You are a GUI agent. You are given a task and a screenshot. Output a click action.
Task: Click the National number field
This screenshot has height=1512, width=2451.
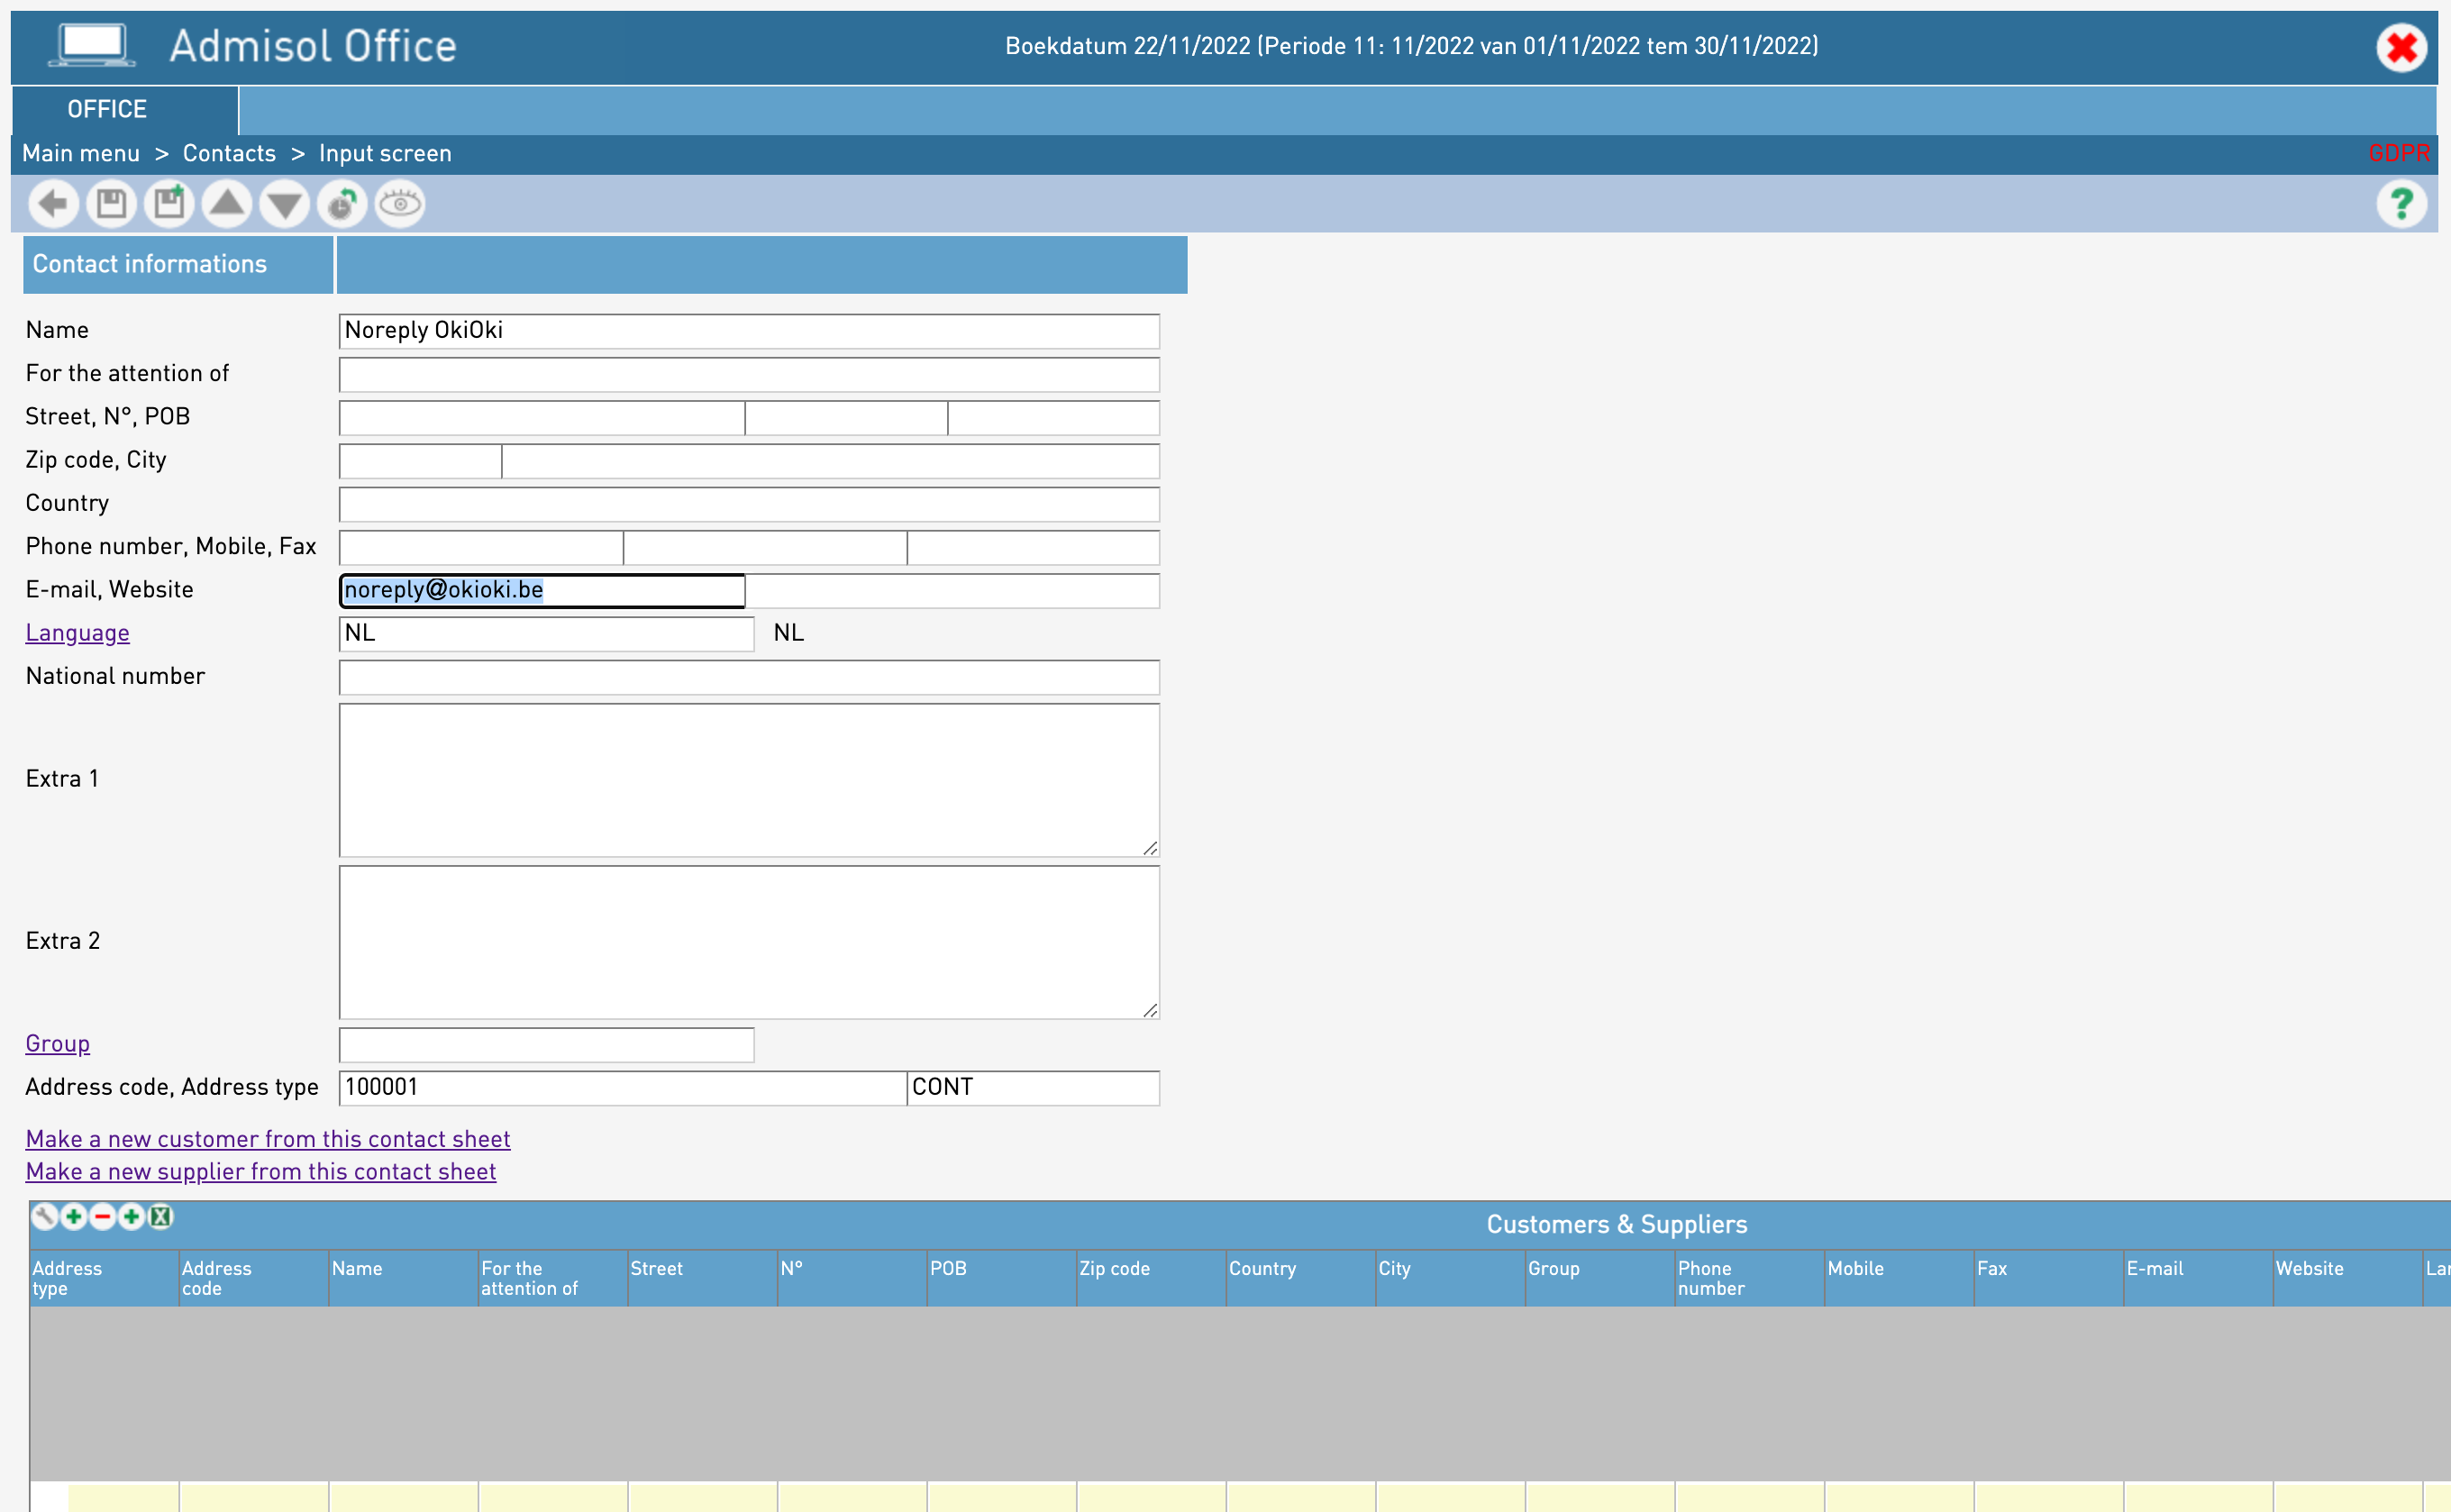click(749, 678)
